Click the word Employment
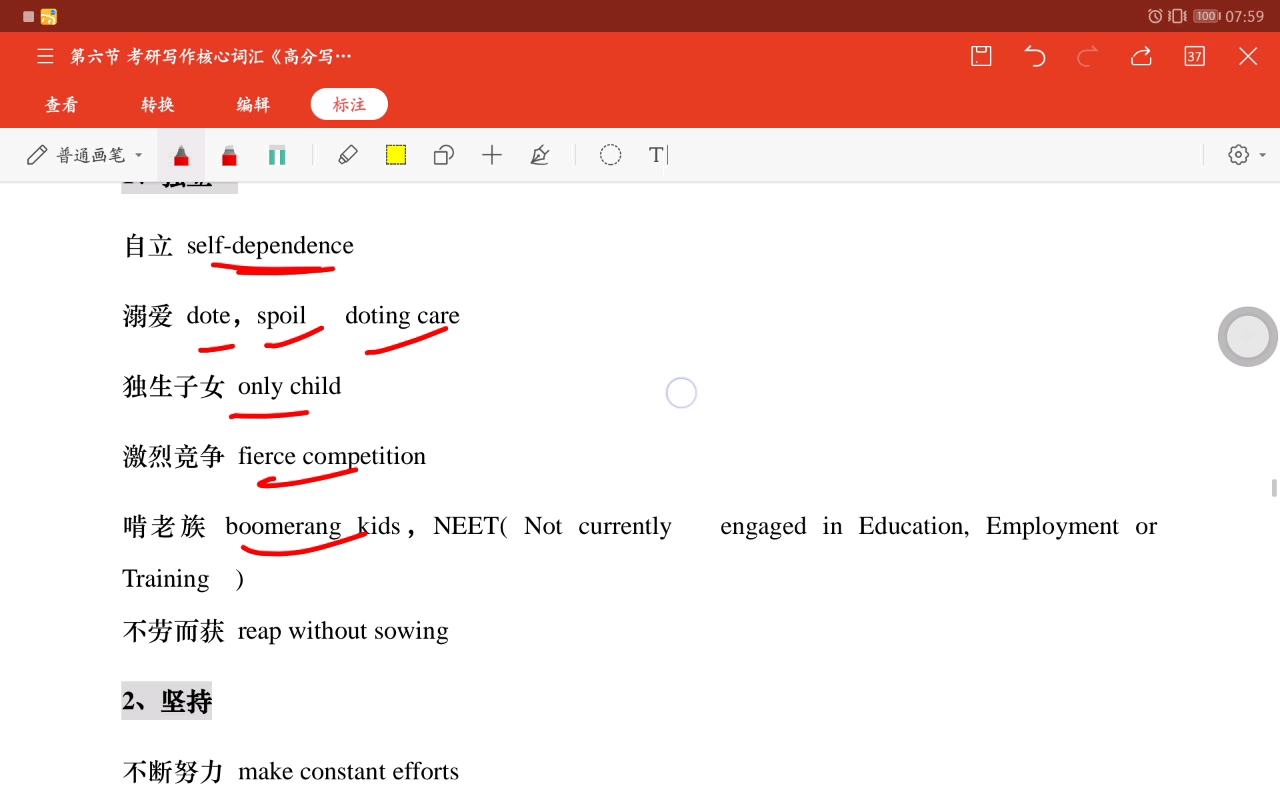Screen dimensions: 1280x800 click(1052, 526)
